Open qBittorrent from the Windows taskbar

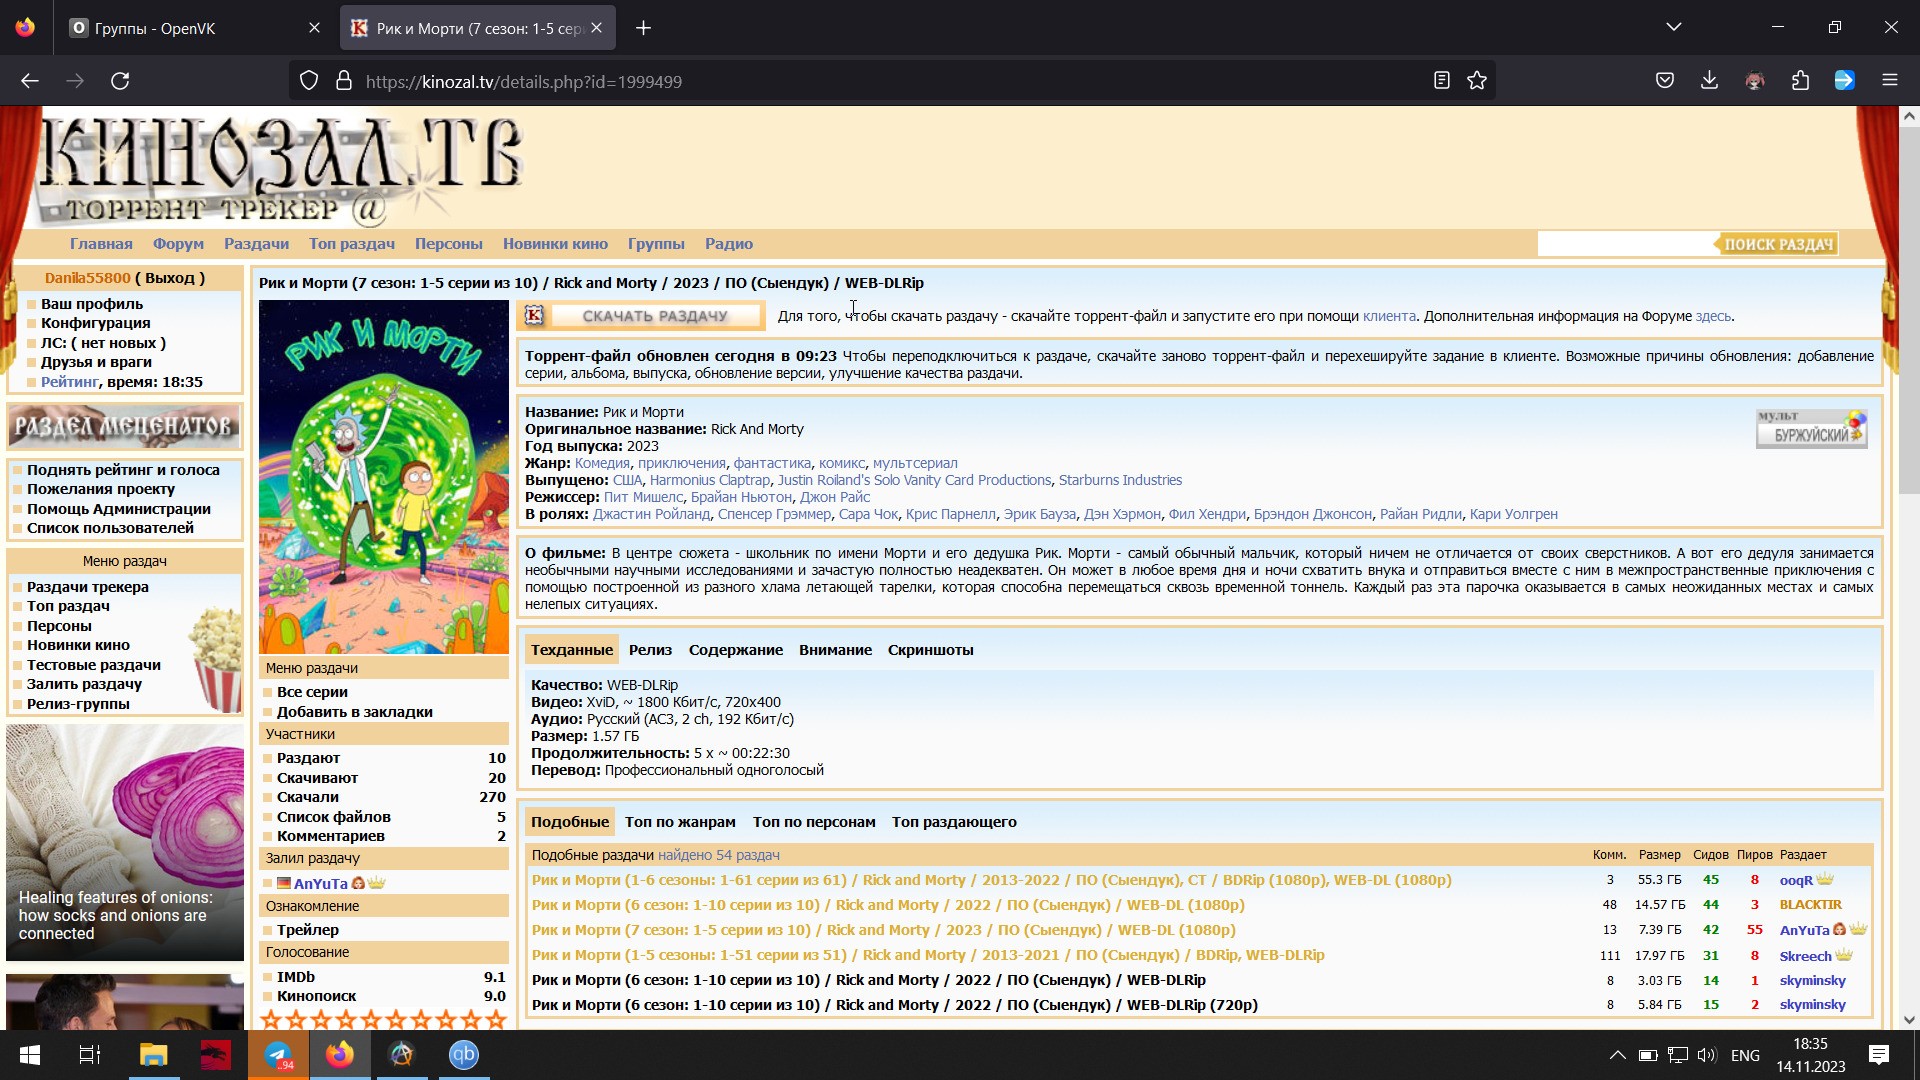[x=463, y=1055]
